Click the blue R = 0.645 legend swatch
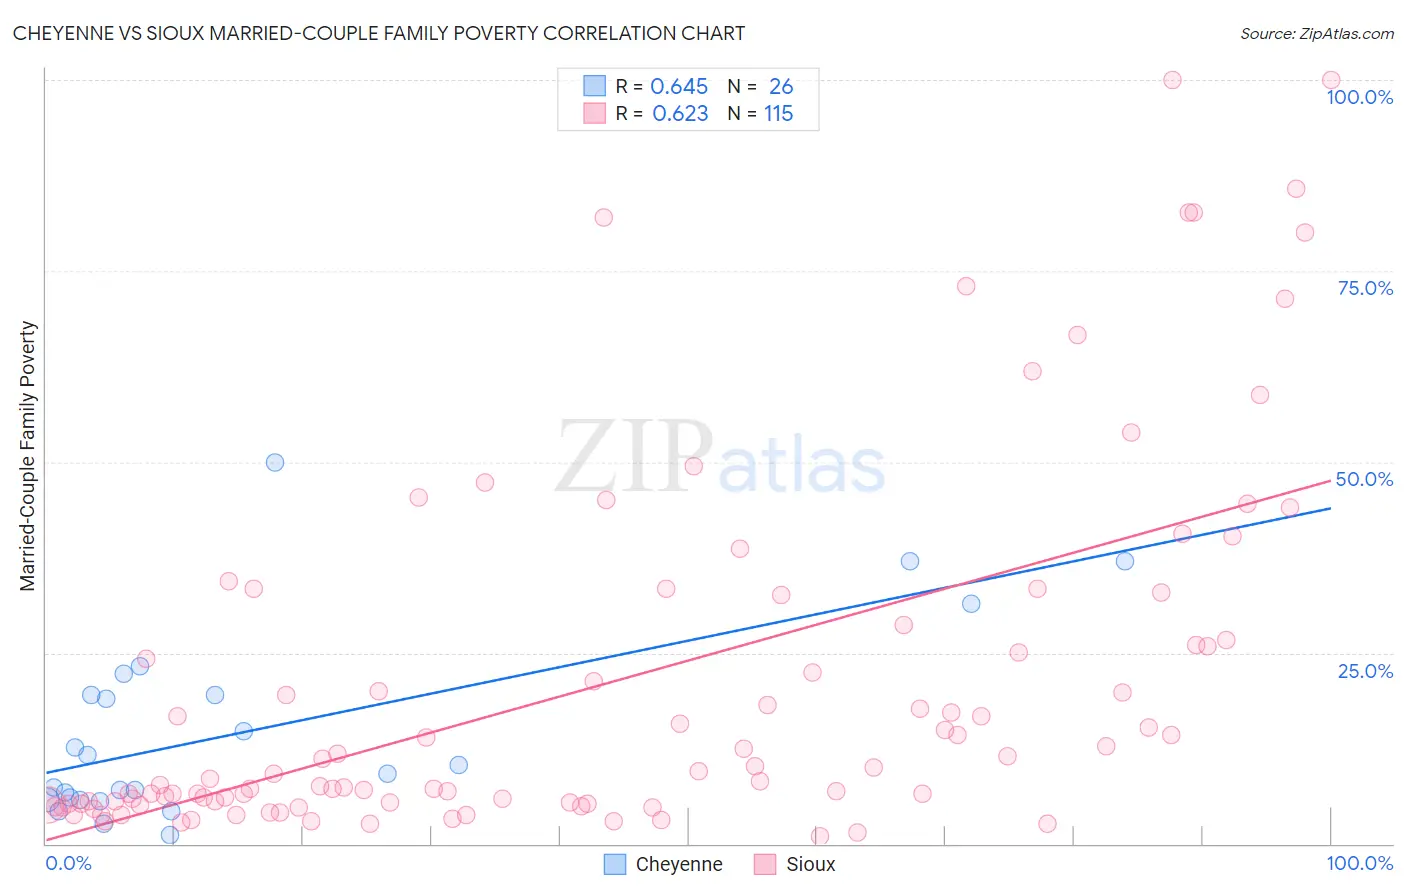 click(x=594, y=86)
